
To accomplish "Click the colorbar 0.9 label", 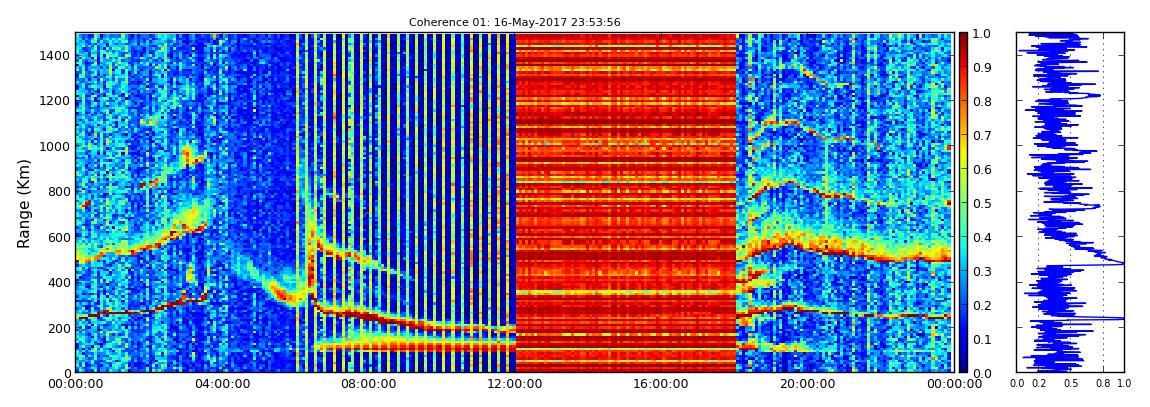I will click(983, 67).
